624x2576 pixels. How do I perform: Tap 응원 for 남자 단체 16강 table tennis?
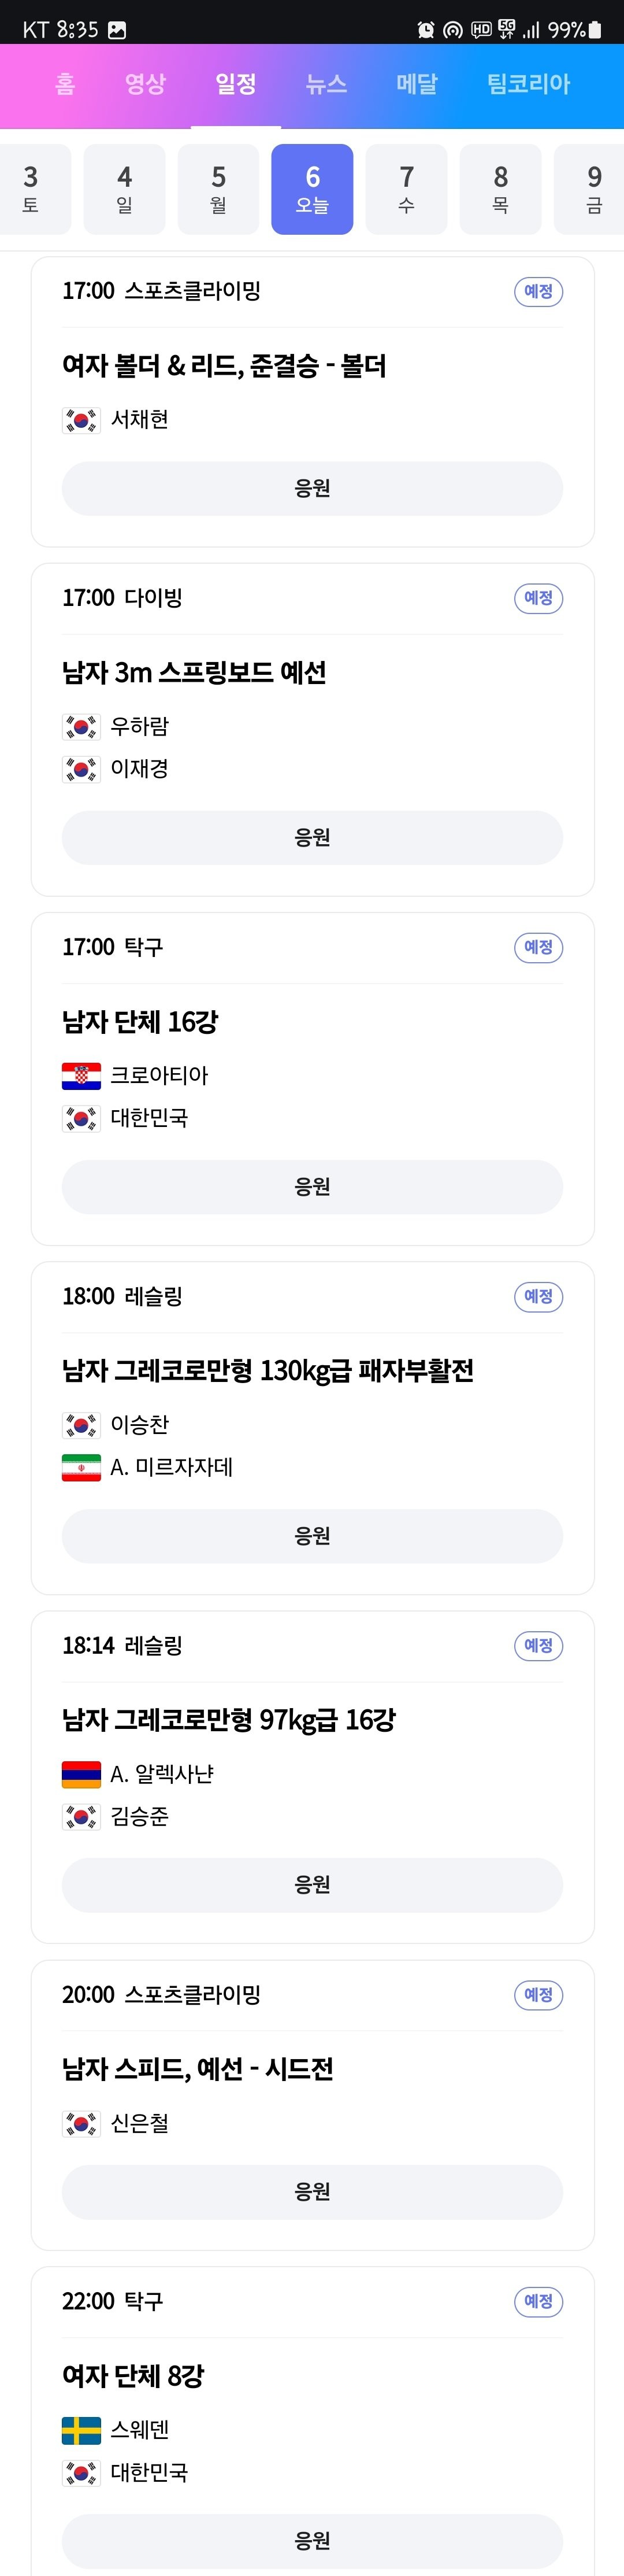pyautogui.click(x=312, y=1187)
